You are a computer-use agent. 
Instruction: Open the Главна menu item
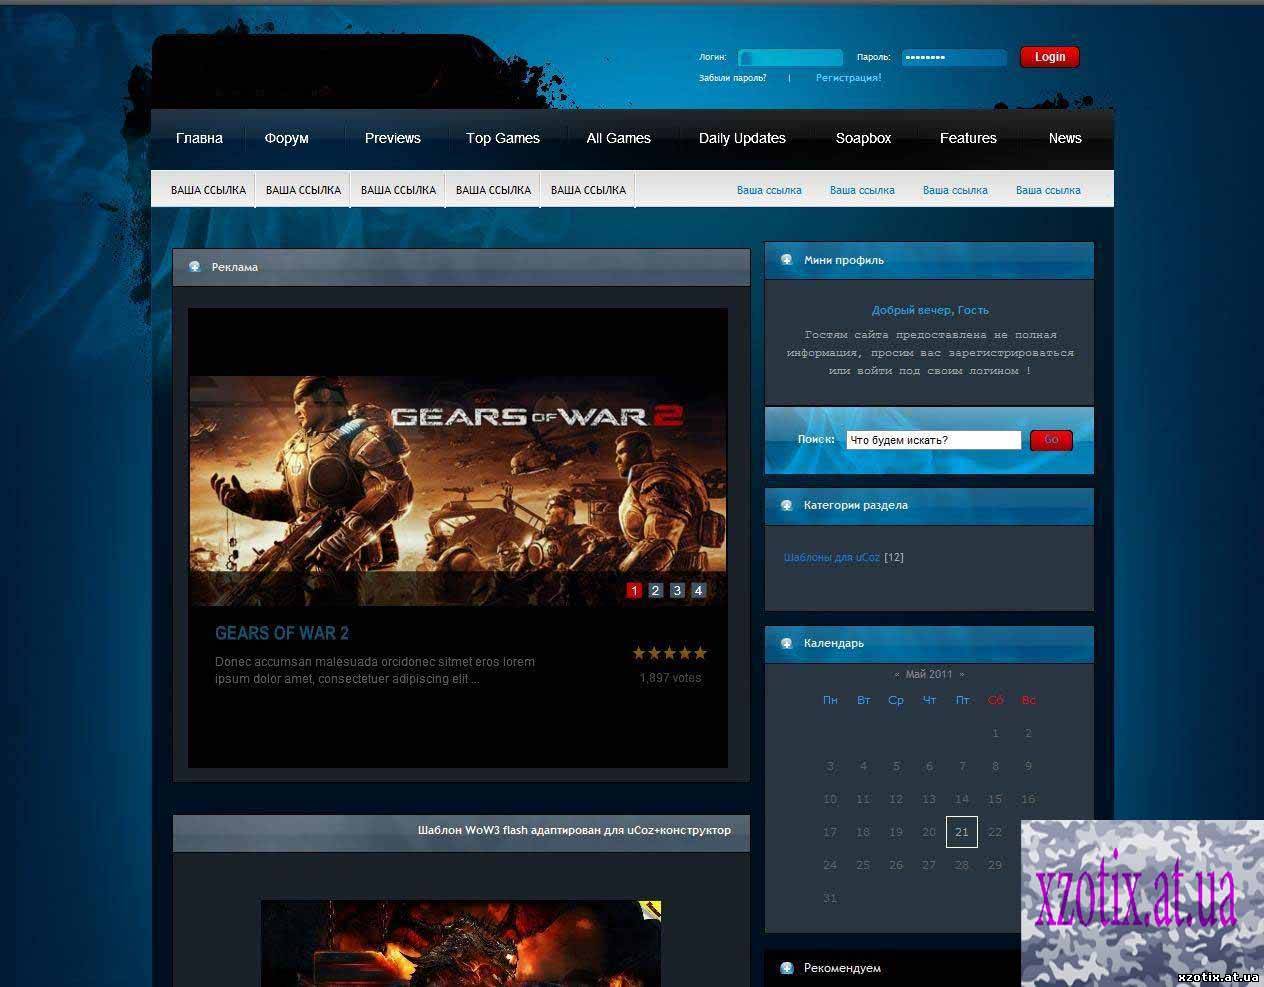199,138
